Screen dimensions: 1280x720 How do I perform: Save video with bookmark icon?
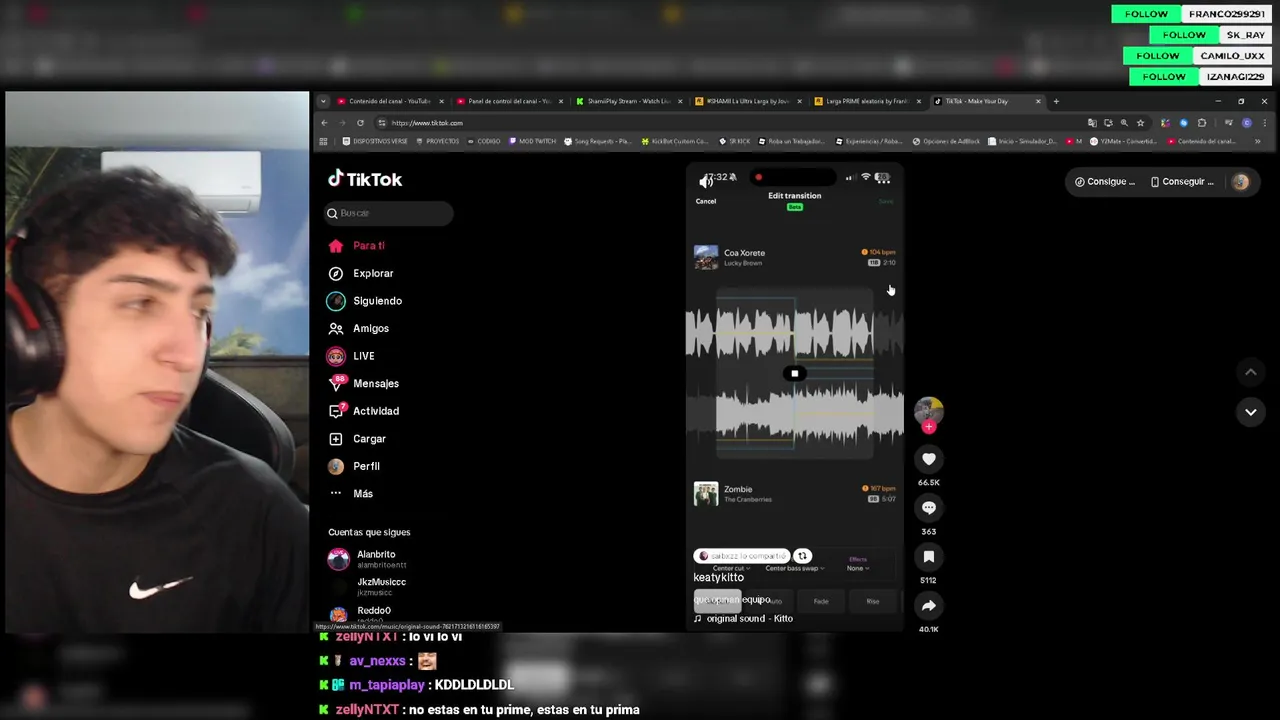[929, 556]
